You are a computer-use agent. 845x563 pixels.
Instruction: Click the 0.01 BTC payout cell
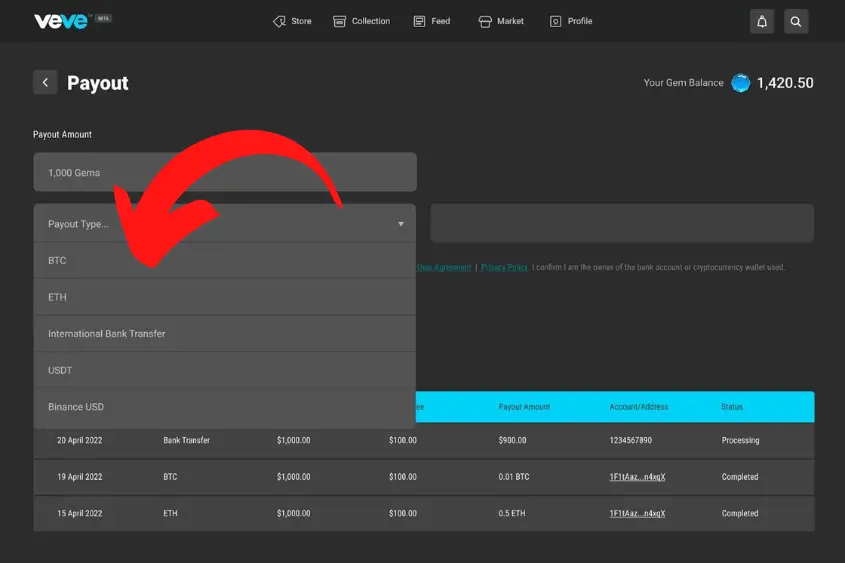tap(514, 477)
